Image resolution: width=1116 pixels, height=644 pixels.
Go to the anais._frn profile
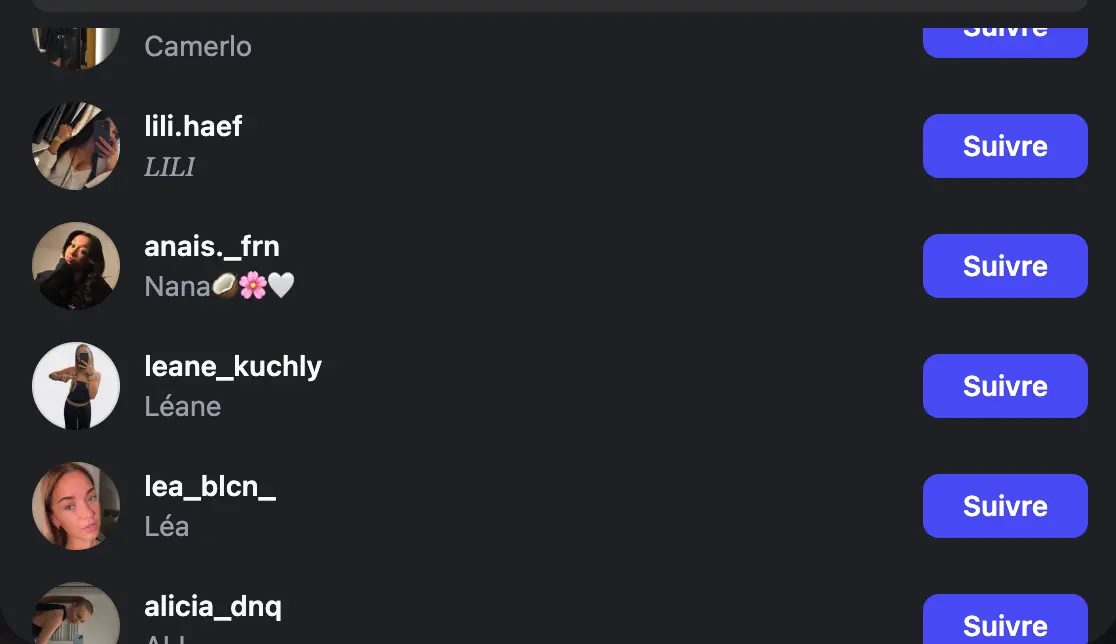click(212, 247)
